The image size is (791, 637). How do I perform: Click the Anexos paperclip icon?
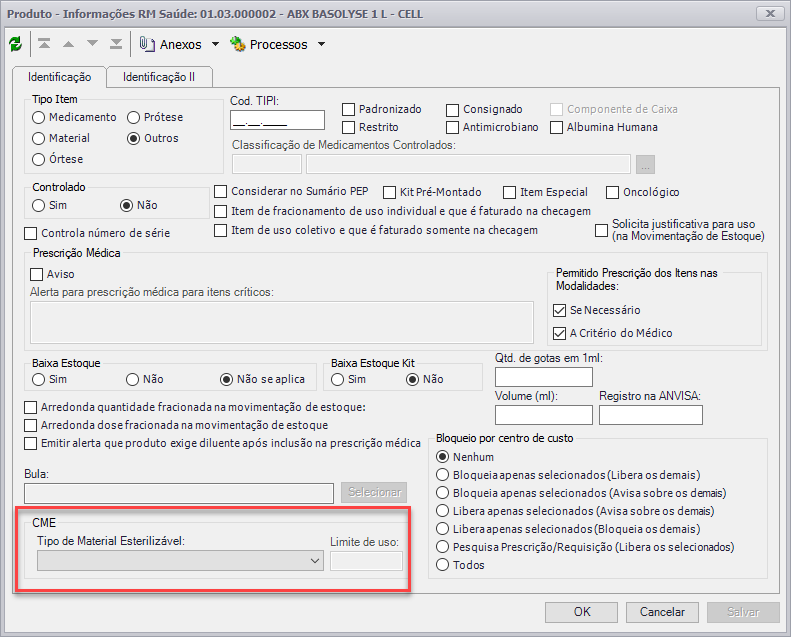coord(146,44)
